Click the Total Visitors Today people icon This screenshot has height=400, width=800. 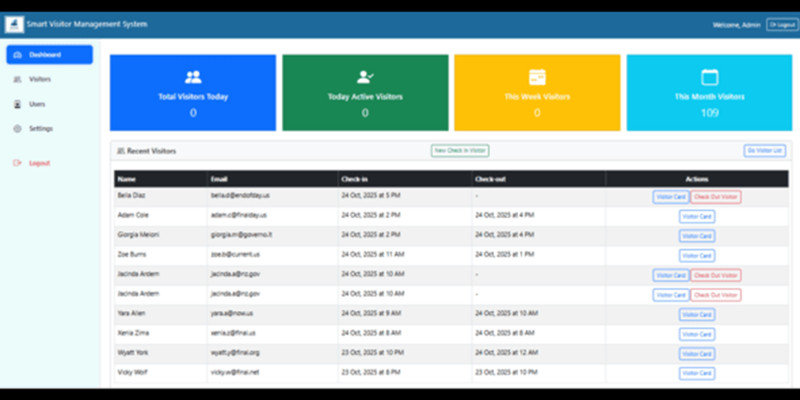[193, 77]
